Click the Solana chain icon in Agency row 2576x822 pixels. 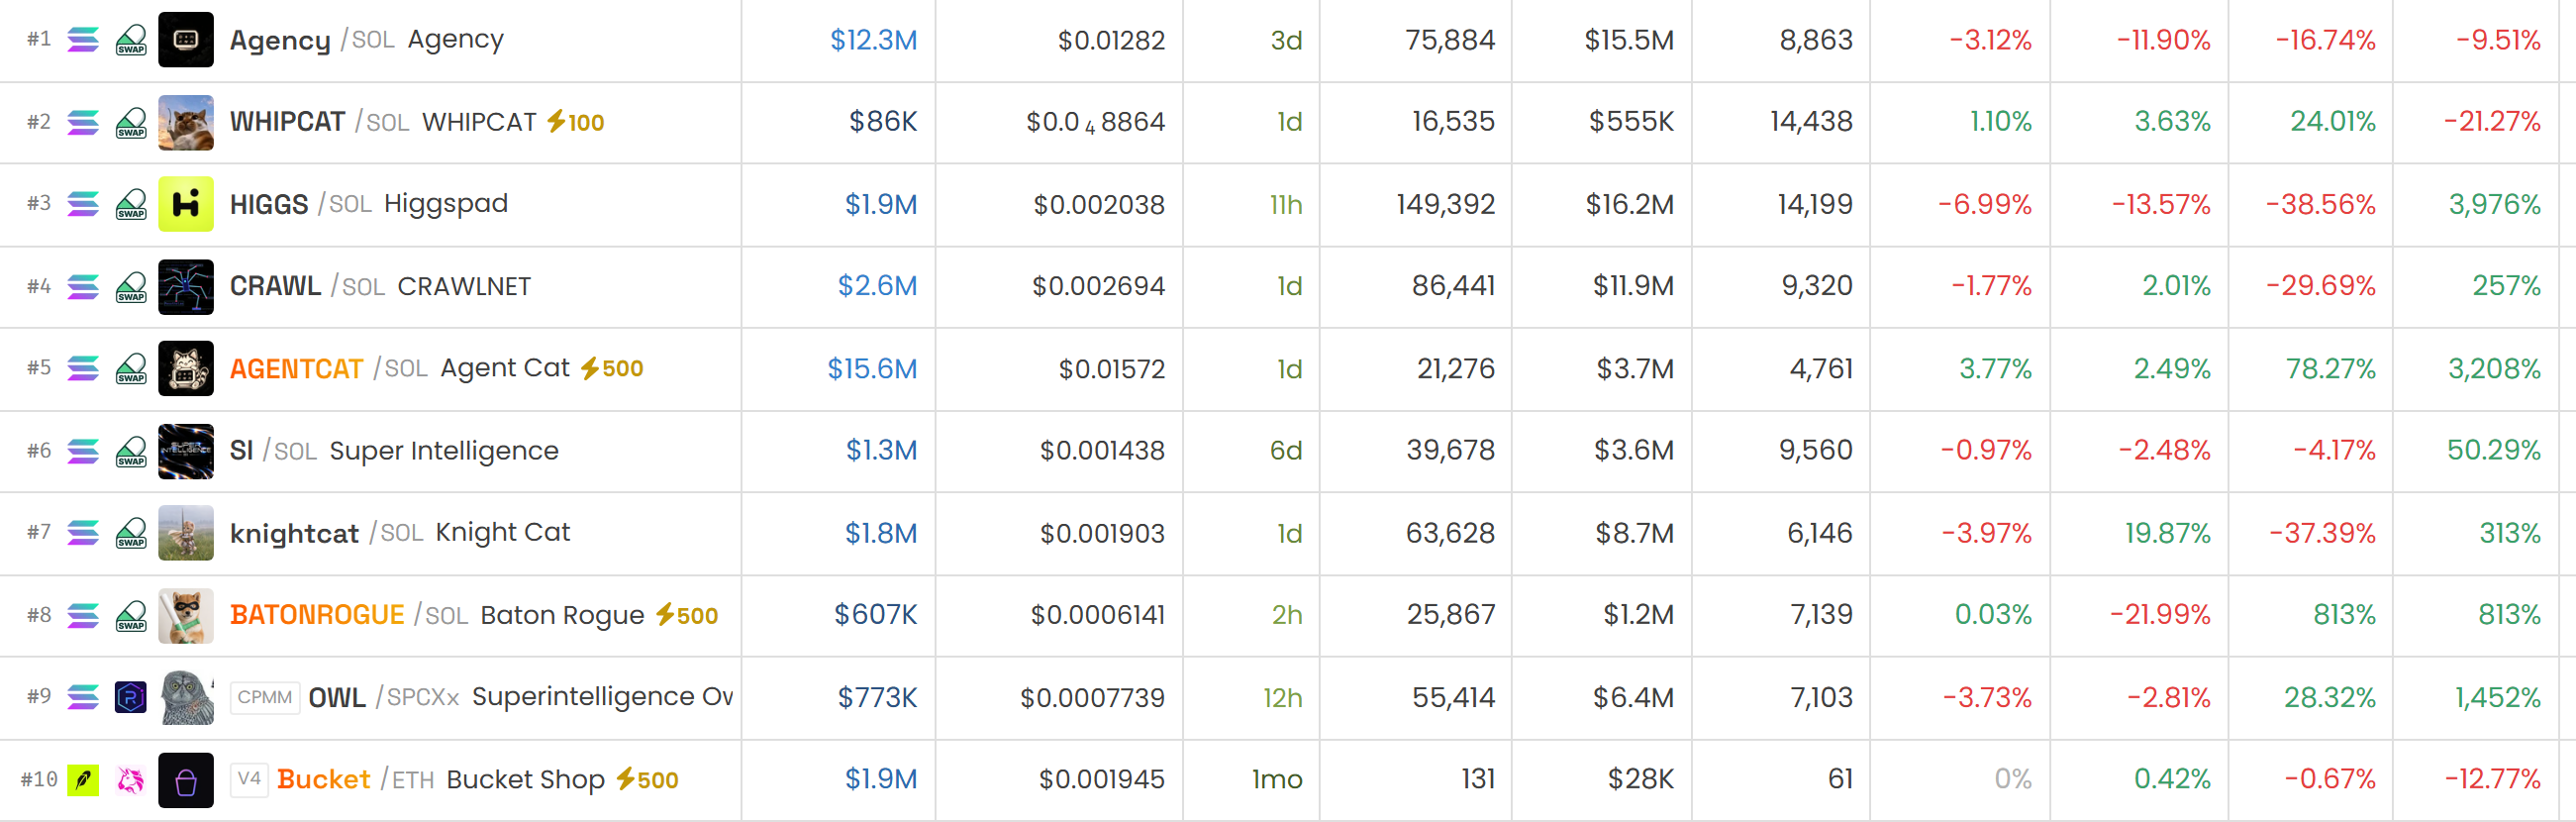[83, 40]
